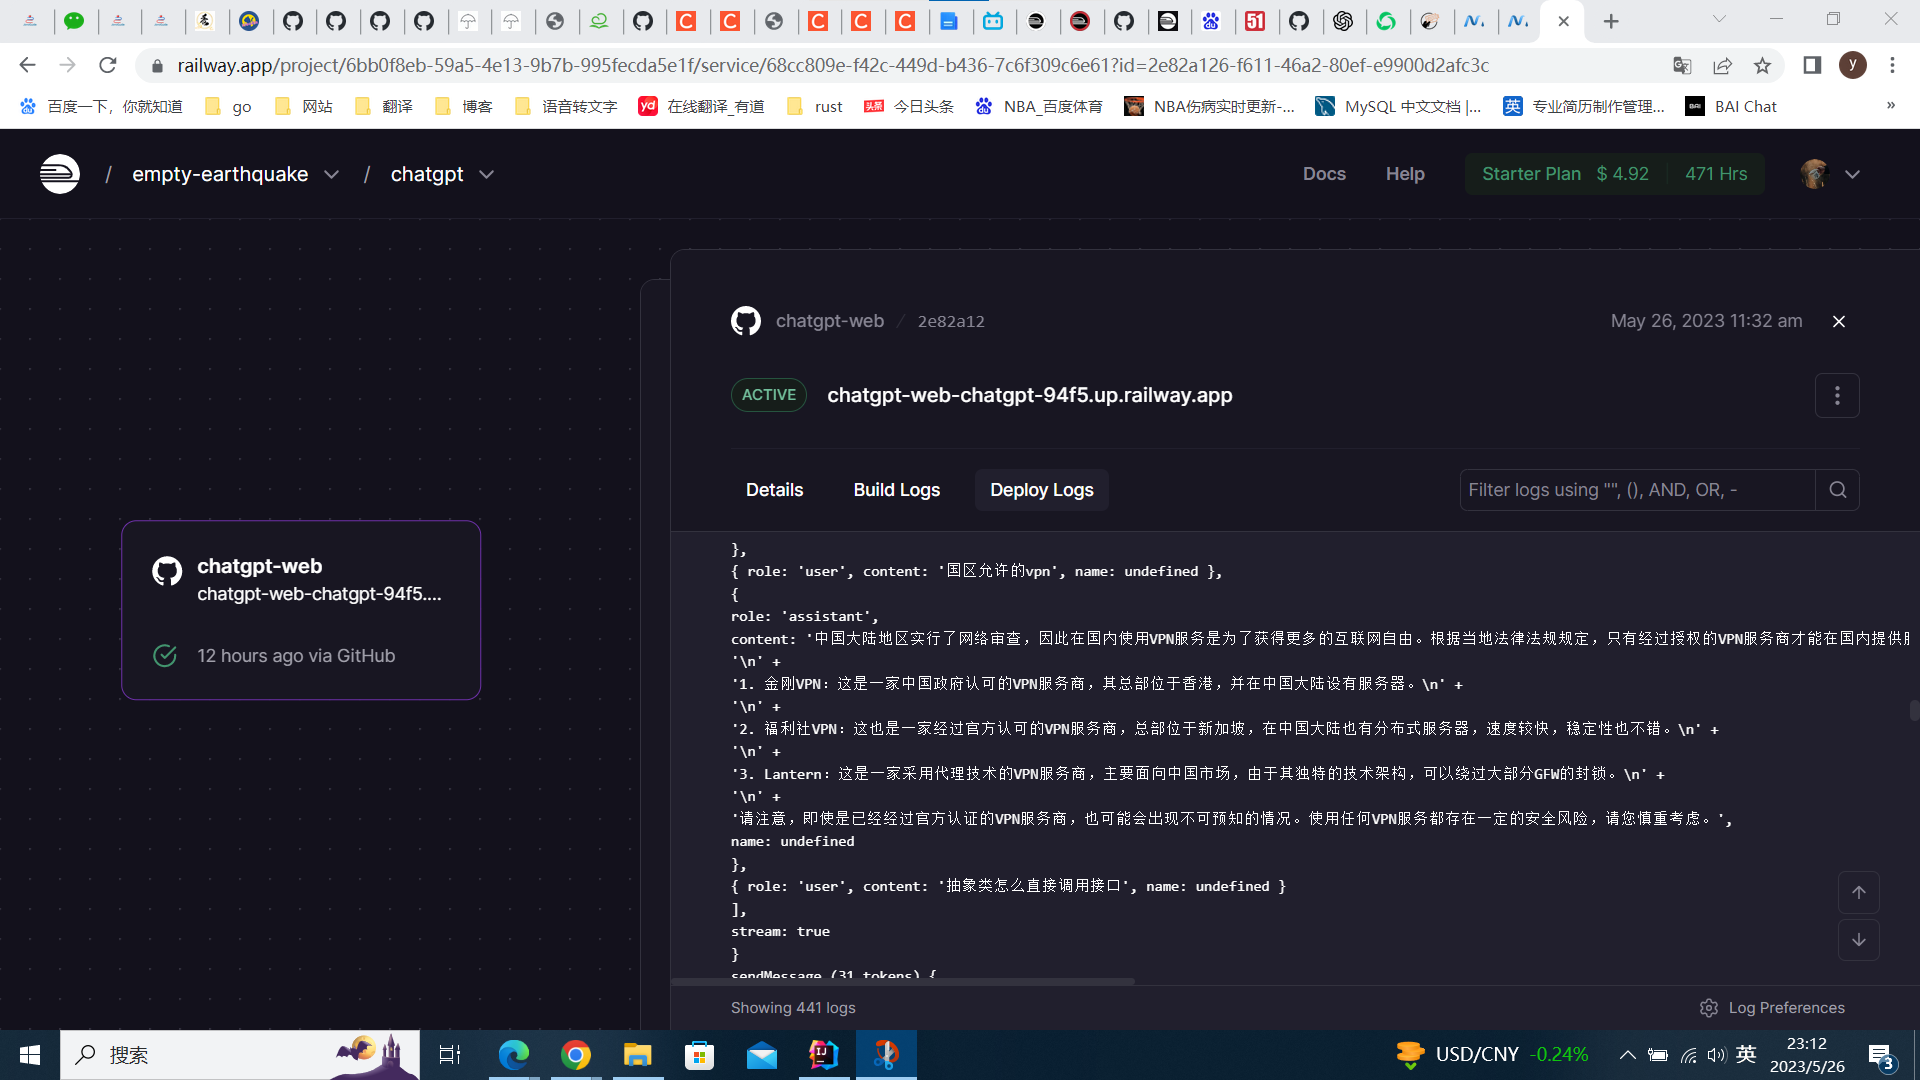Open the go bookmarks folder

[228, 106]
